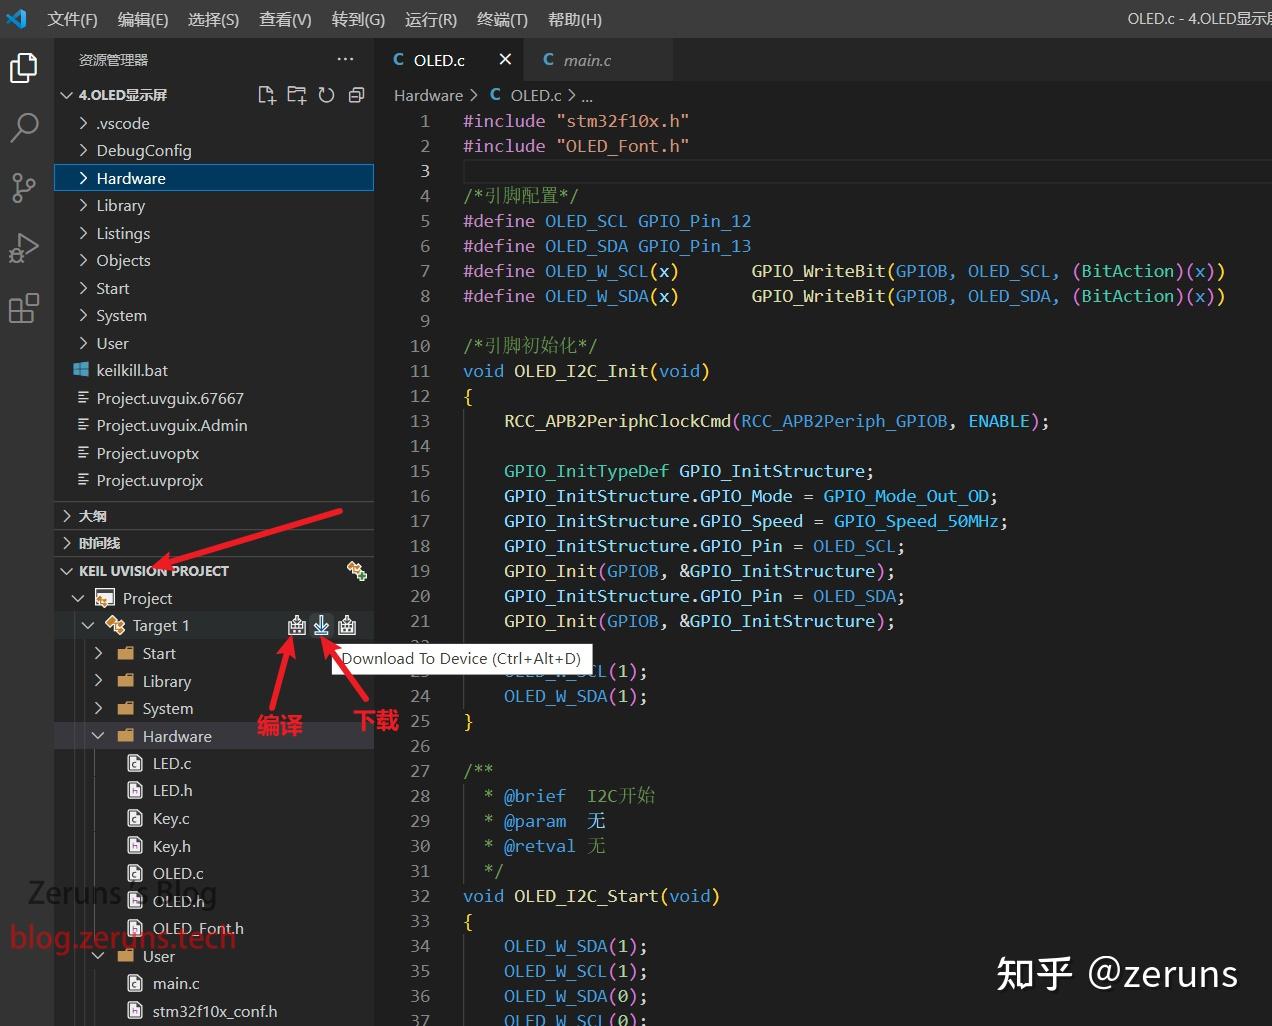Expand the Start group under Target 1
This screenshot has width=1272, height=1026.
[98, 653]
